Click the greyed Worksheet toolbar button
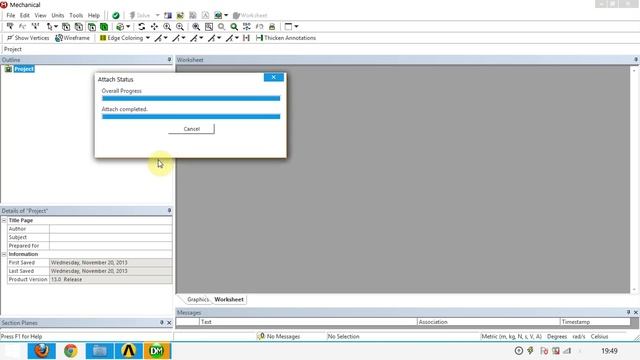 (x=250, y=16)
